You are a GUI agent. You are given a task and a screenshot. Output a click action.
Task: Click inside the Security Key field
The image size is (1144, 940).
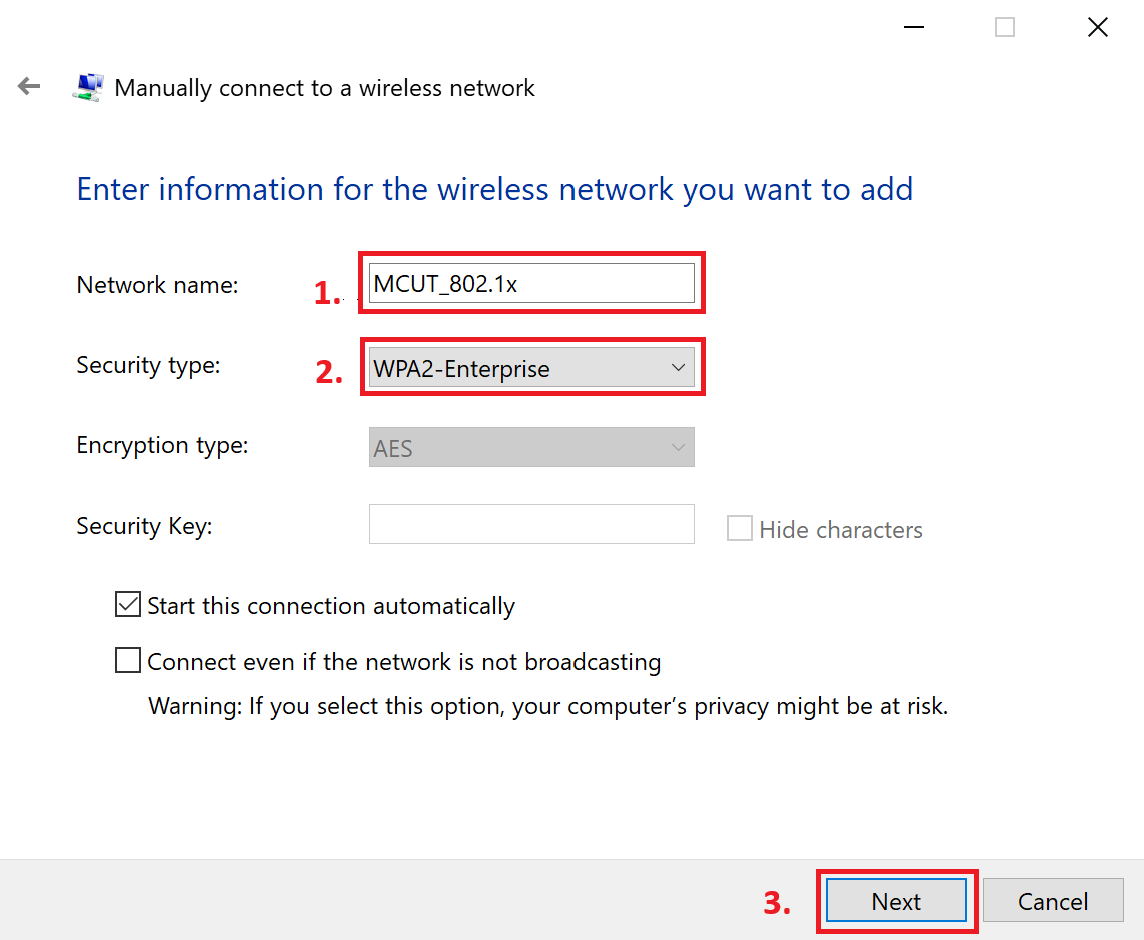point(532,524)
